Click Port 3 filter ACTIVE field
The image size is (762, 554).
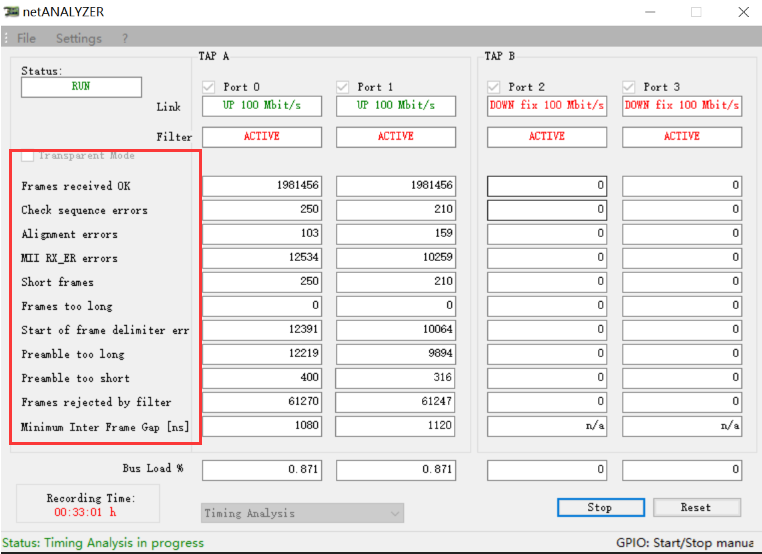(682, 137)
